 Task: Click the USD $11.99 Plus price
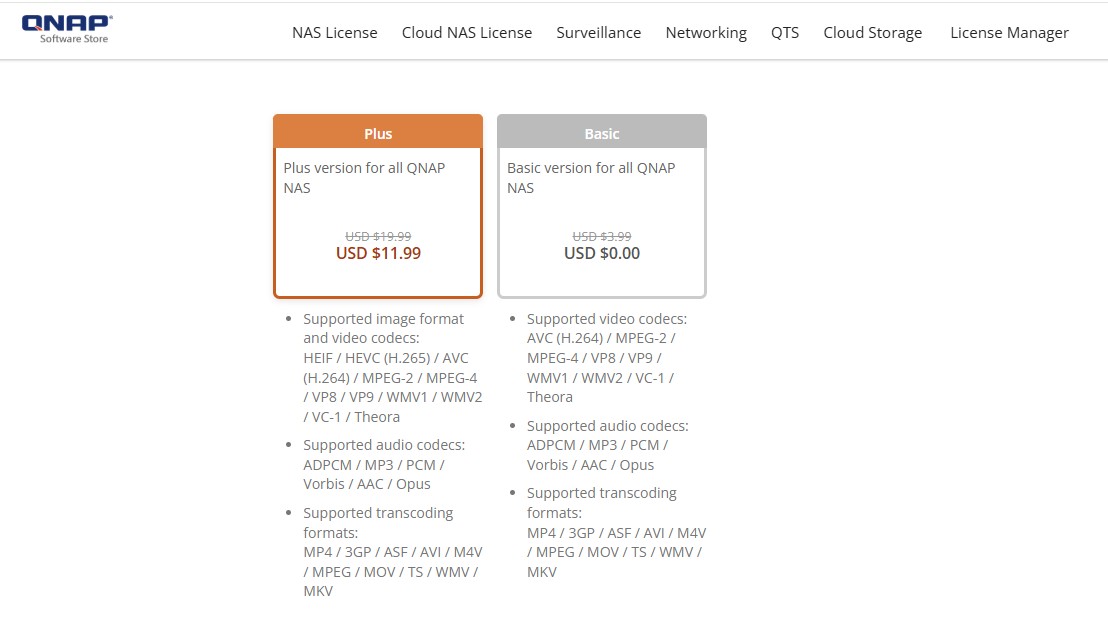(378, 254)
